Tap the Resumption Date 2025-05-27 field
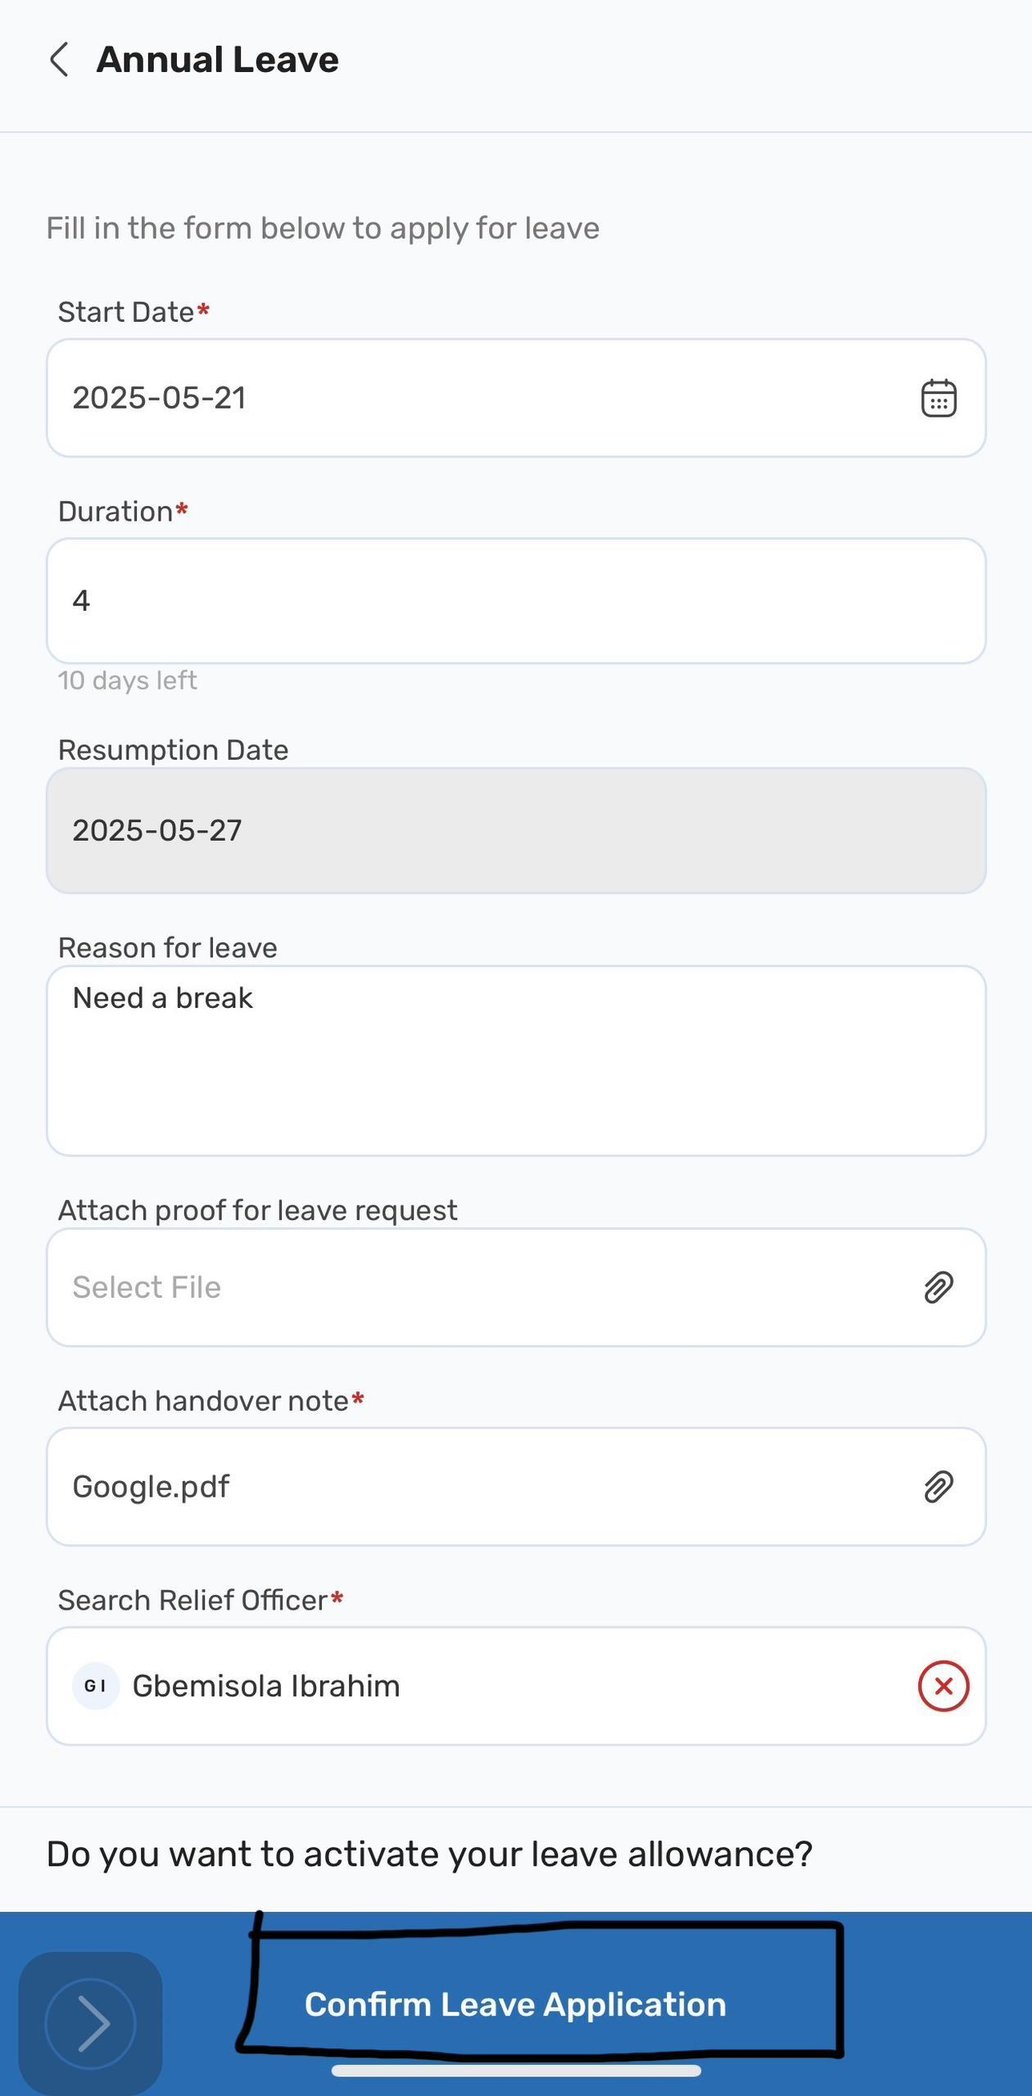Screen dimensions: 1032x2096 click(x=516, y=830)
